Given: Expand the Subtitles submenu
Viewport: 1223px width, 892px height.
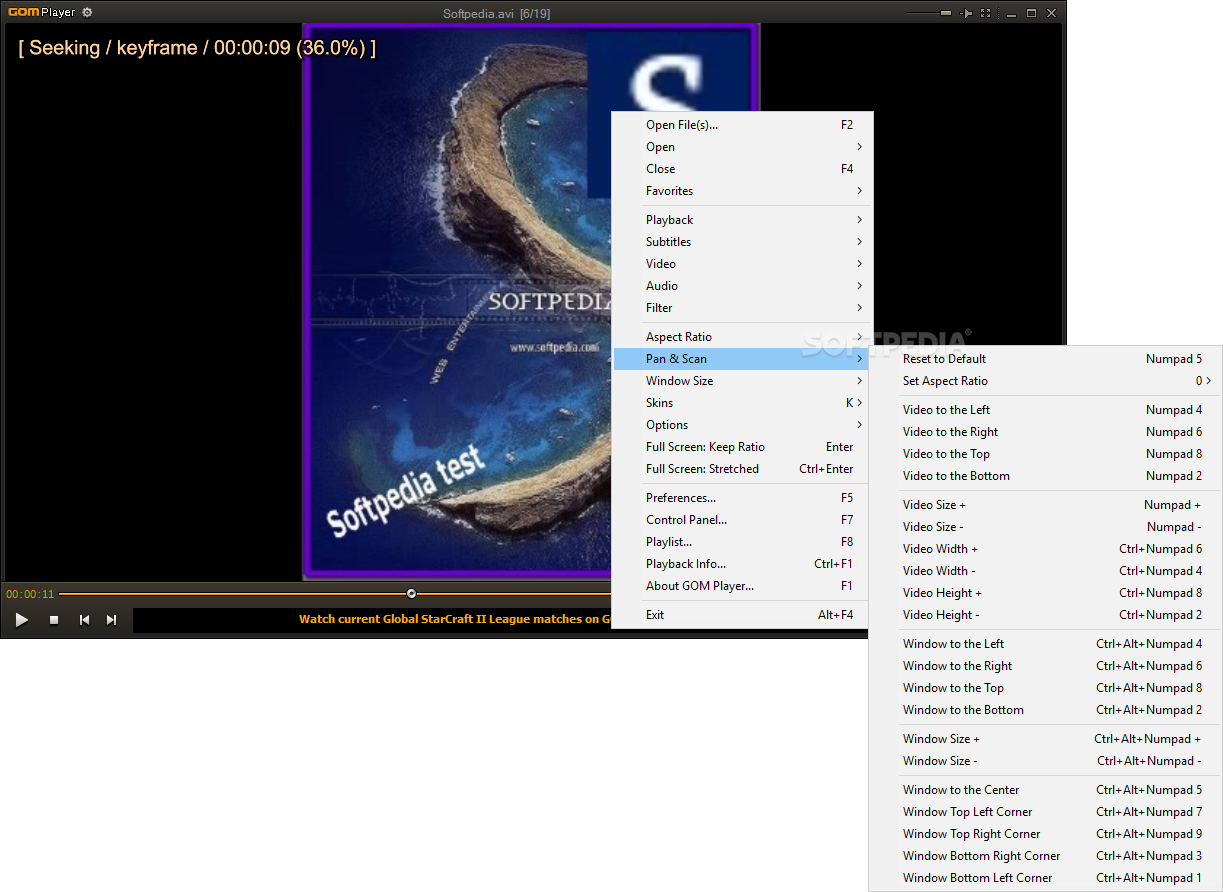Looking at the screenshot, I should point(743,242).
